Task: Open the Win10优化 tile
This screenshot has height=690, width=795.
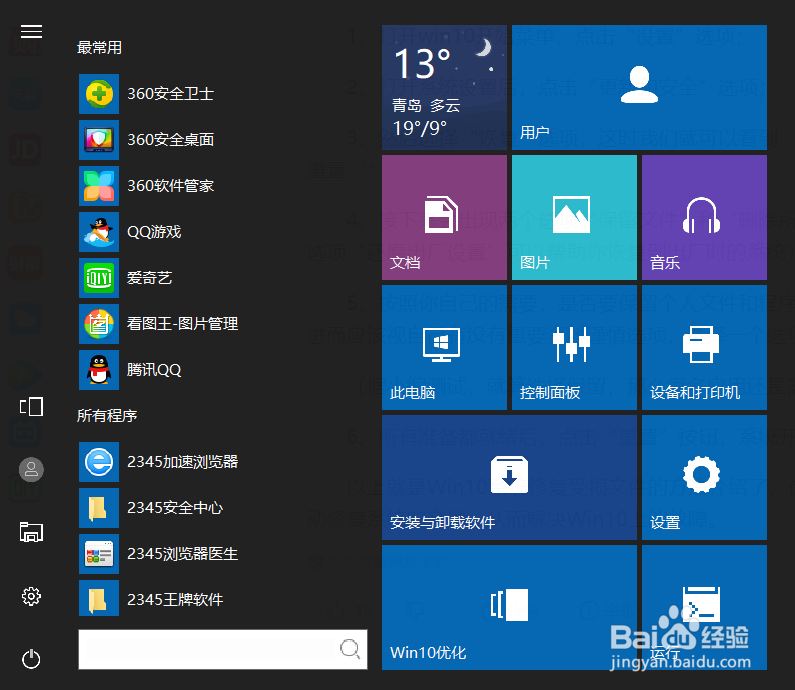Action: [x=509, y=607]
